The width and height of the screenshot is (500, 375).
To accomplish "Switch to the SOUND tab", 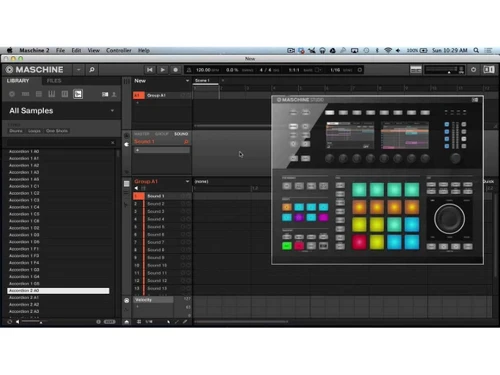I will tap(181, 134).
